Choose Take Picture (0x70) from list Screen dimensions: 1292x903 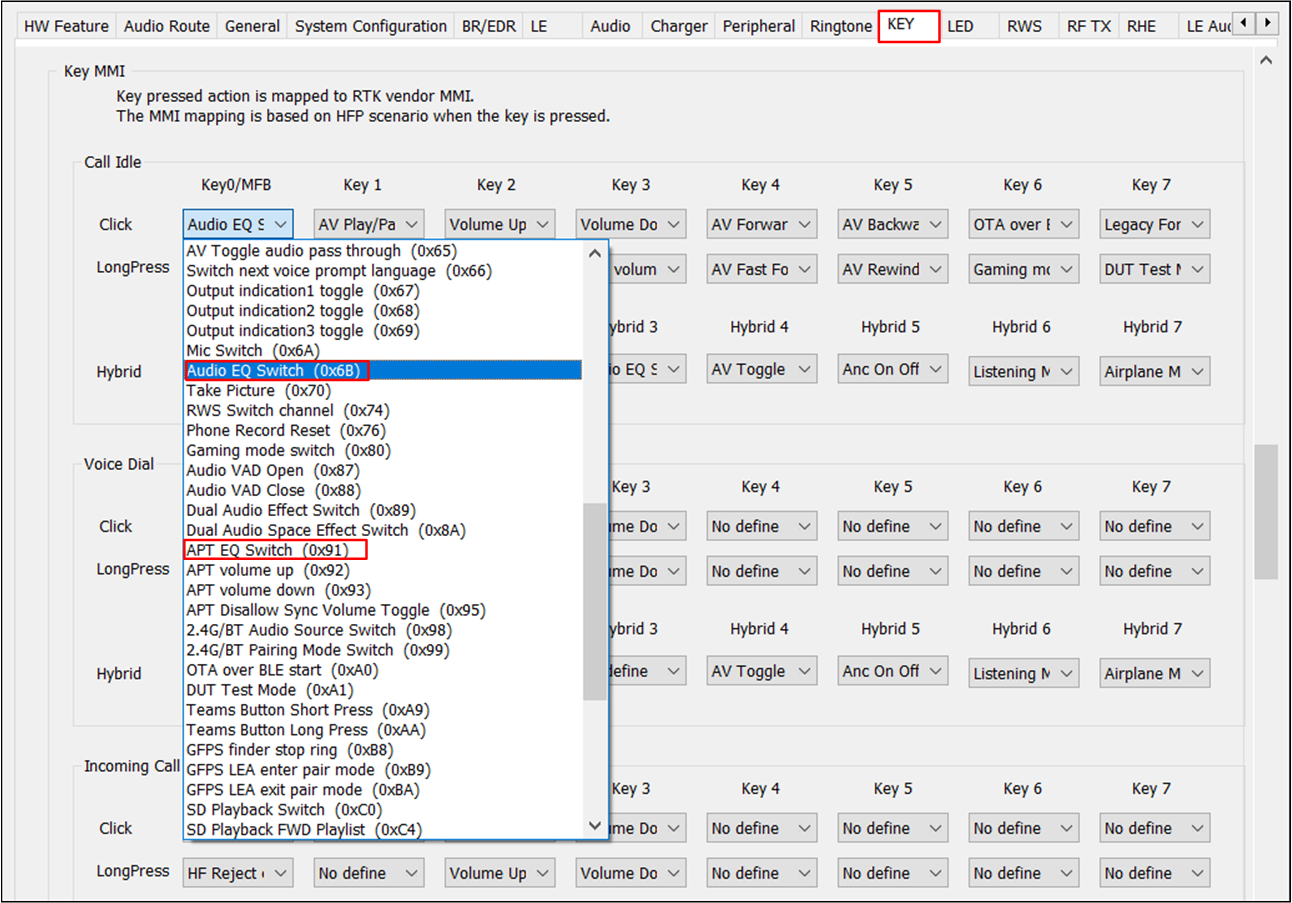pyautogui.click(x=383, y=390)
